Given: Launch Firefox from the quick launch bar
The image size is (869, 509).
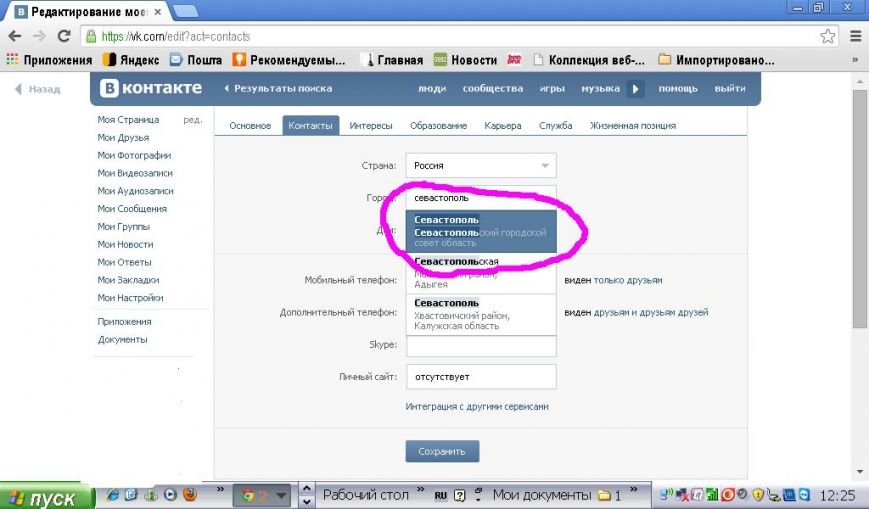Looking at the screenshot, I should click(x=190, y=495).
